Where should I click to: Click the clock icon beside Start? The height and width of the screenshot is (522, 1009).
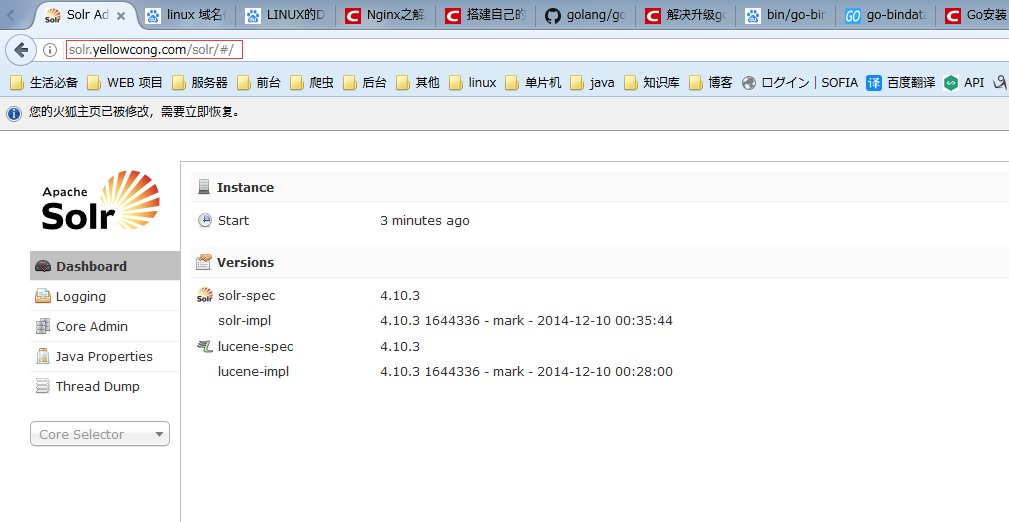pyautogui.click(x=205, y=220)
